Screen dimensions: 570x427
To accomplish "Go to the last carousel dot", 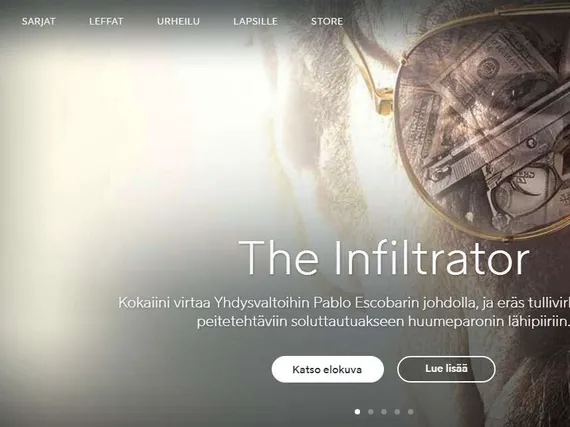I will 410,412.
